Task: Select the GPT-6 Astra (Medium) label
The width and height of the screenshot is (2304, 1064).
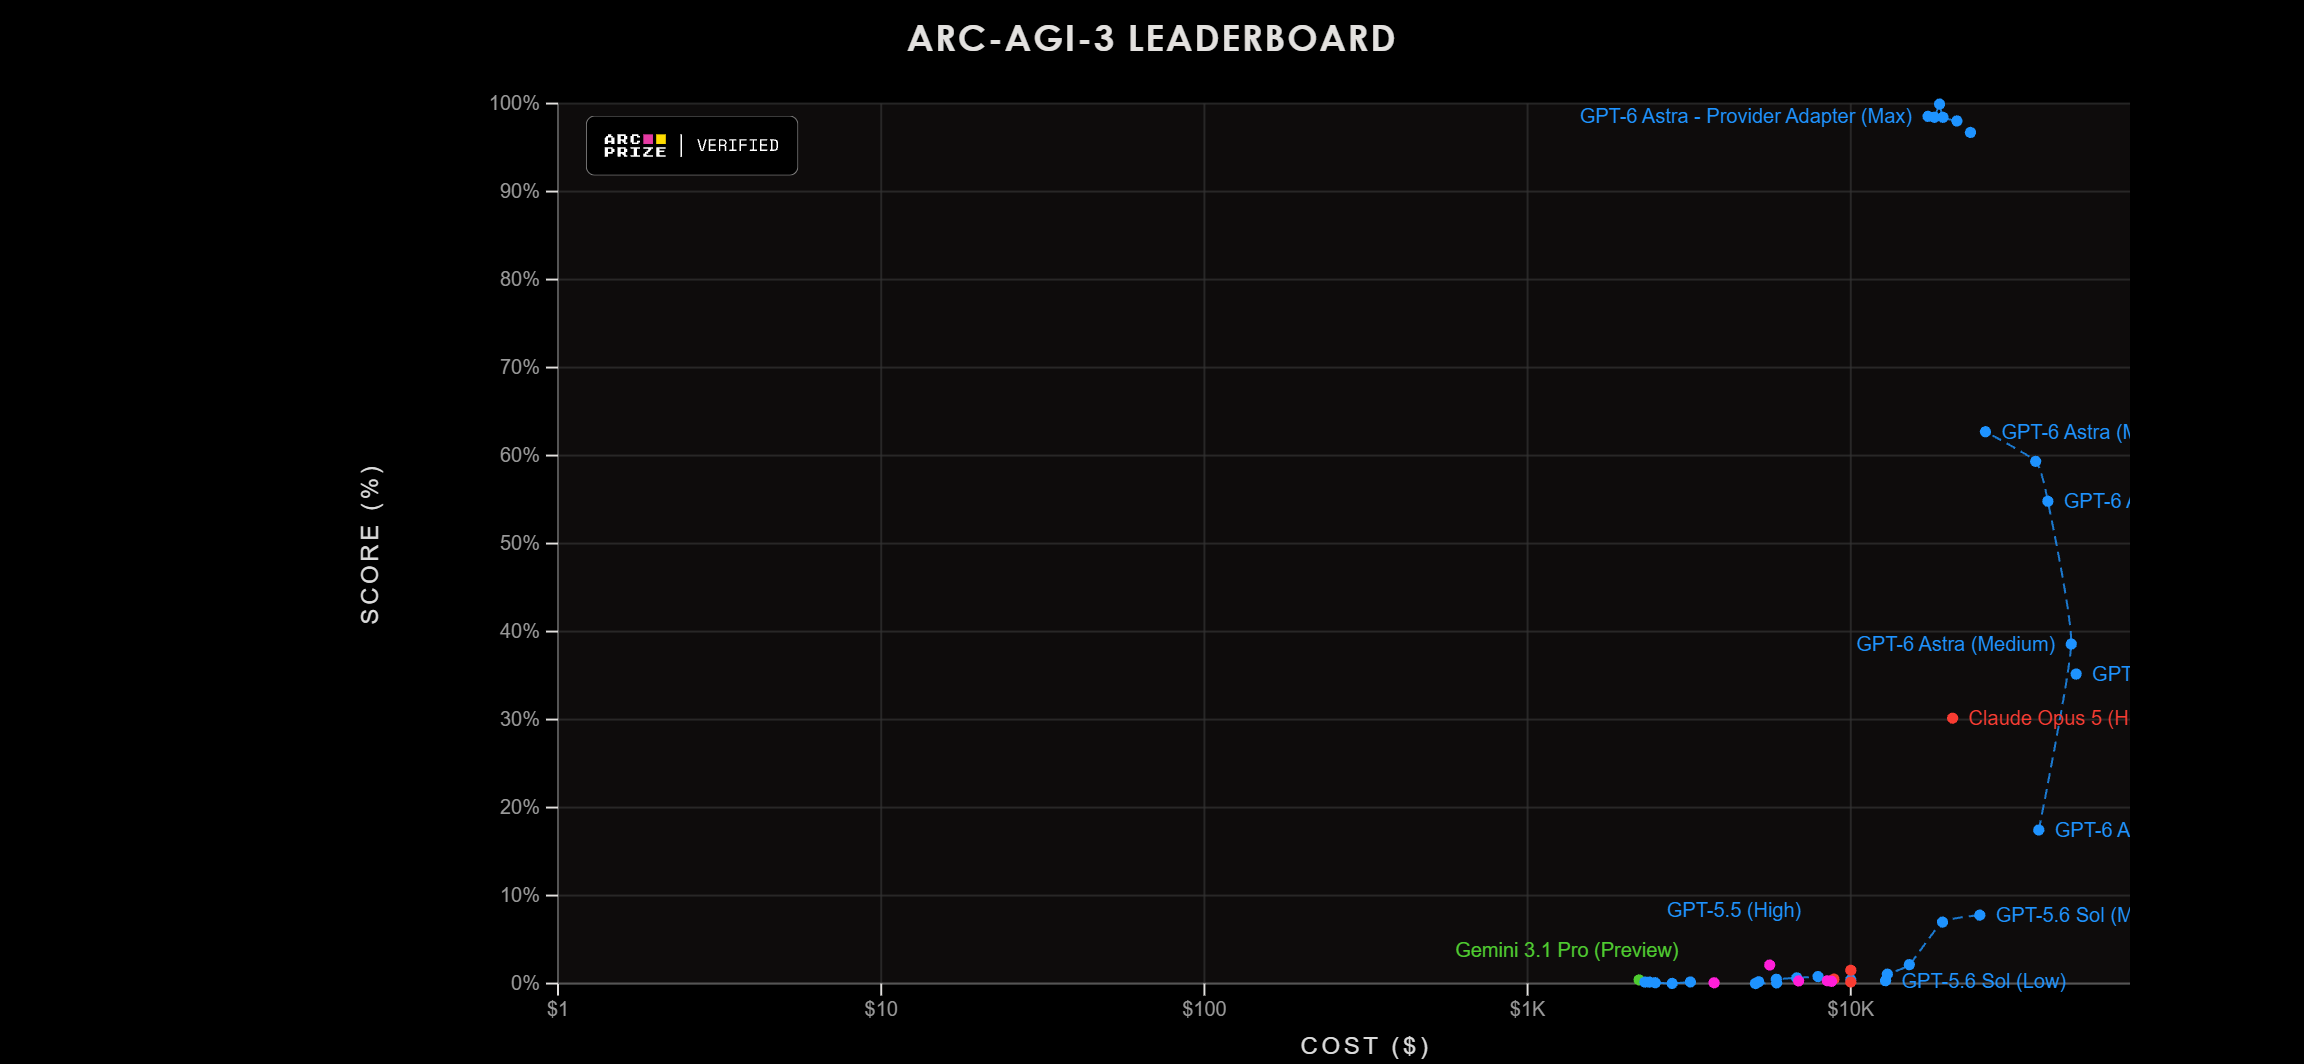Action: 1955,644
